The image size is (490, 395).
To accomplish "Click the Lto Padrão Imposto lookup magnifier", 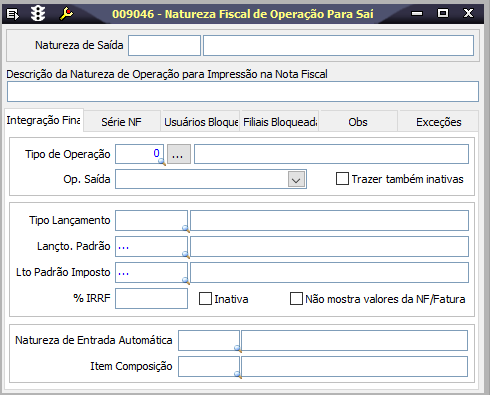I will (x=186, y=281).
